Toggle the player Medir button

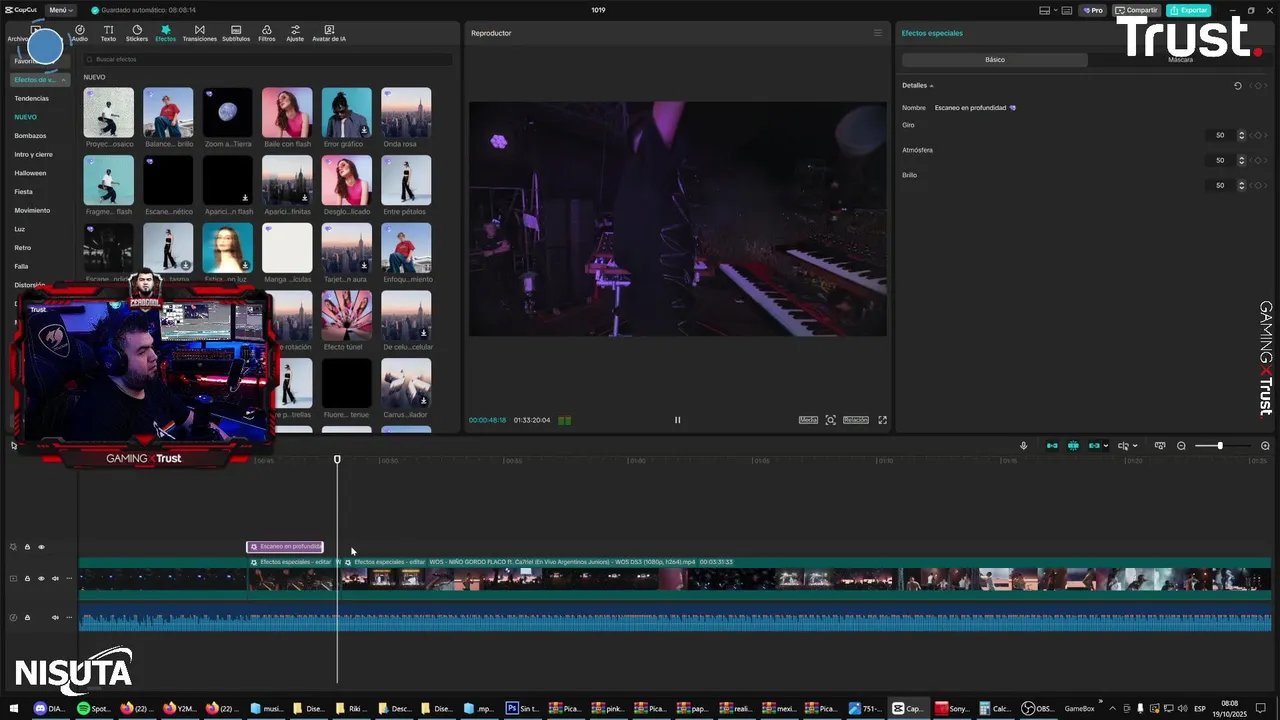[808, 420]
